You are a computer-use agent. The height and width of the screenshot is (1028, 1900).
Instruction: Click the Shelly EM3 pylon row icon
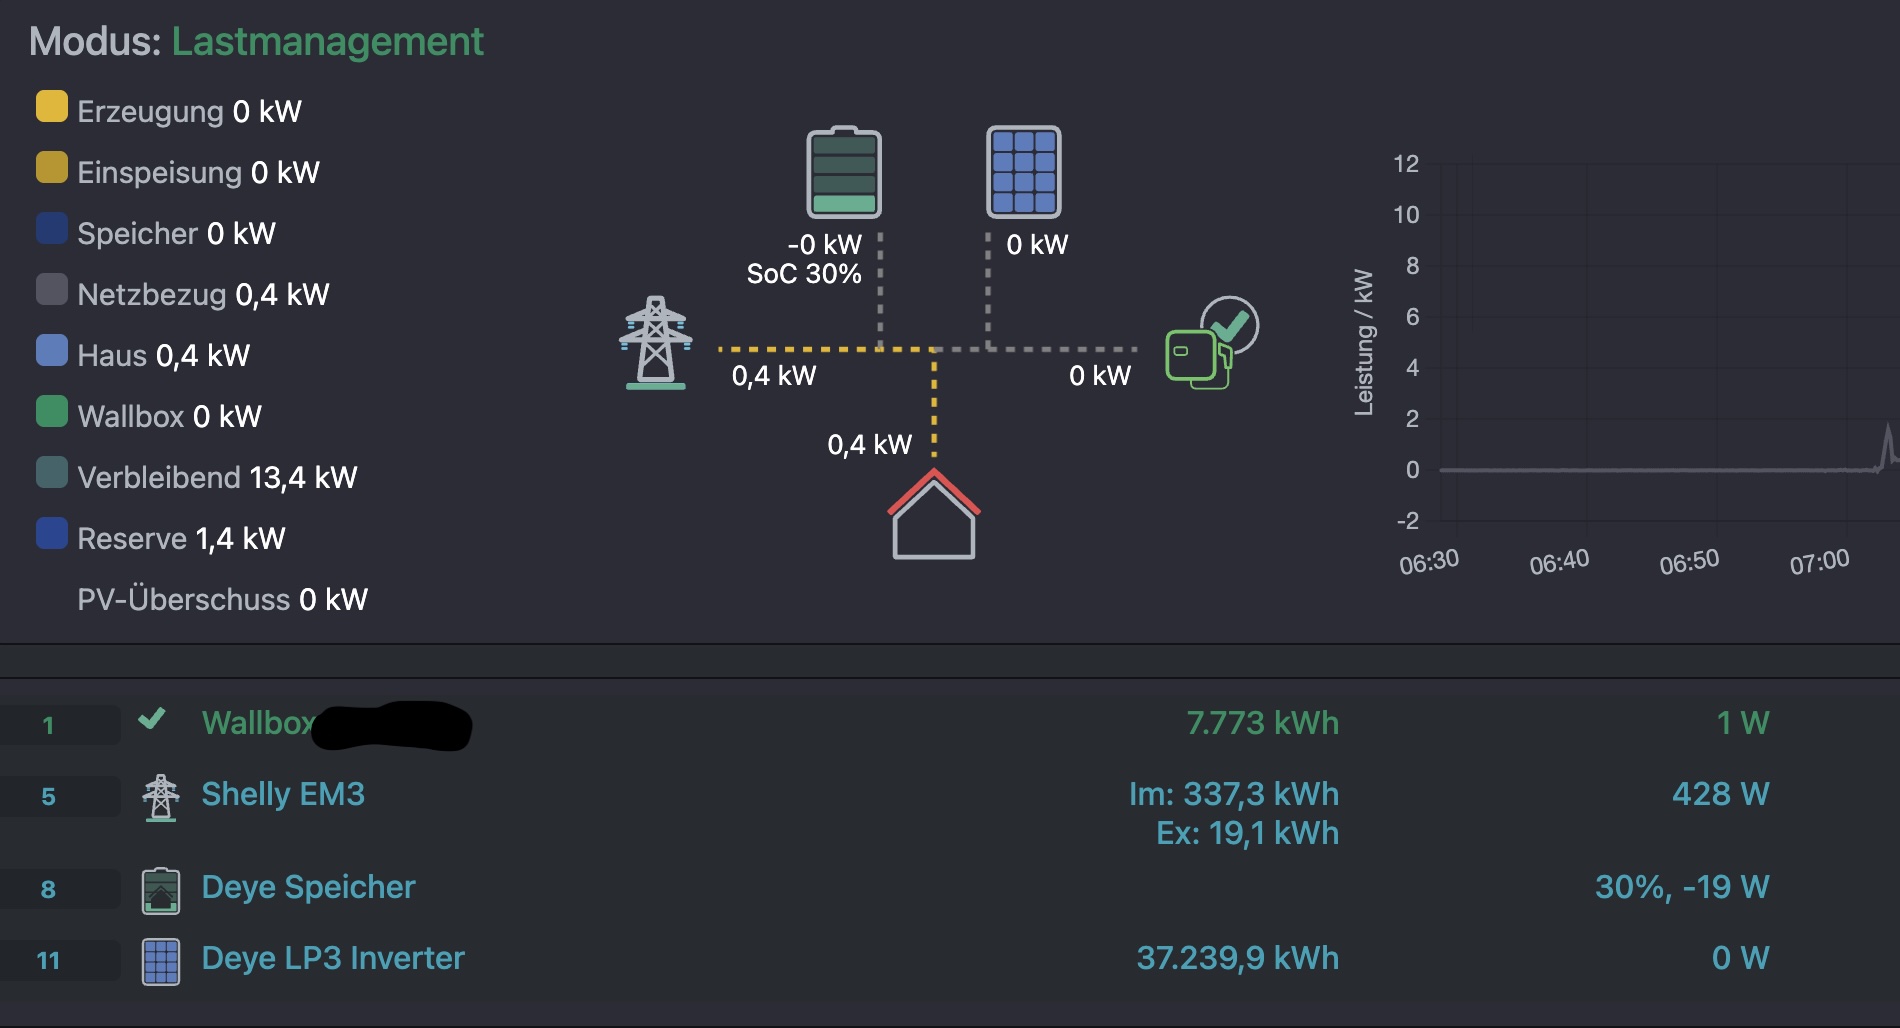pyautogui.click(x=160, y=797)
